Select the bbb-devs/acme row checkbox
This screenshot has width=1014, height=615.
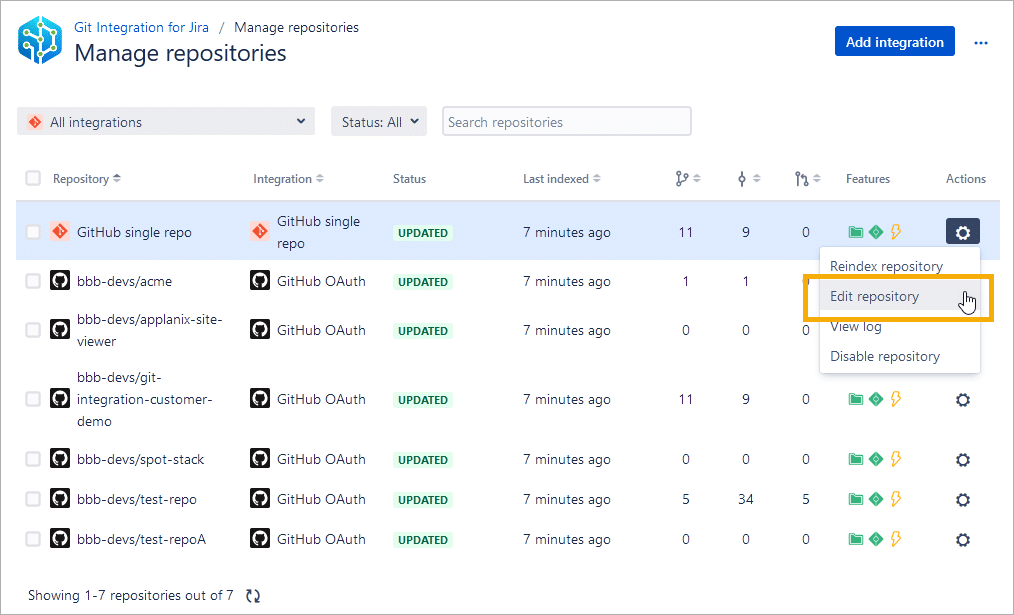(33, 281)
